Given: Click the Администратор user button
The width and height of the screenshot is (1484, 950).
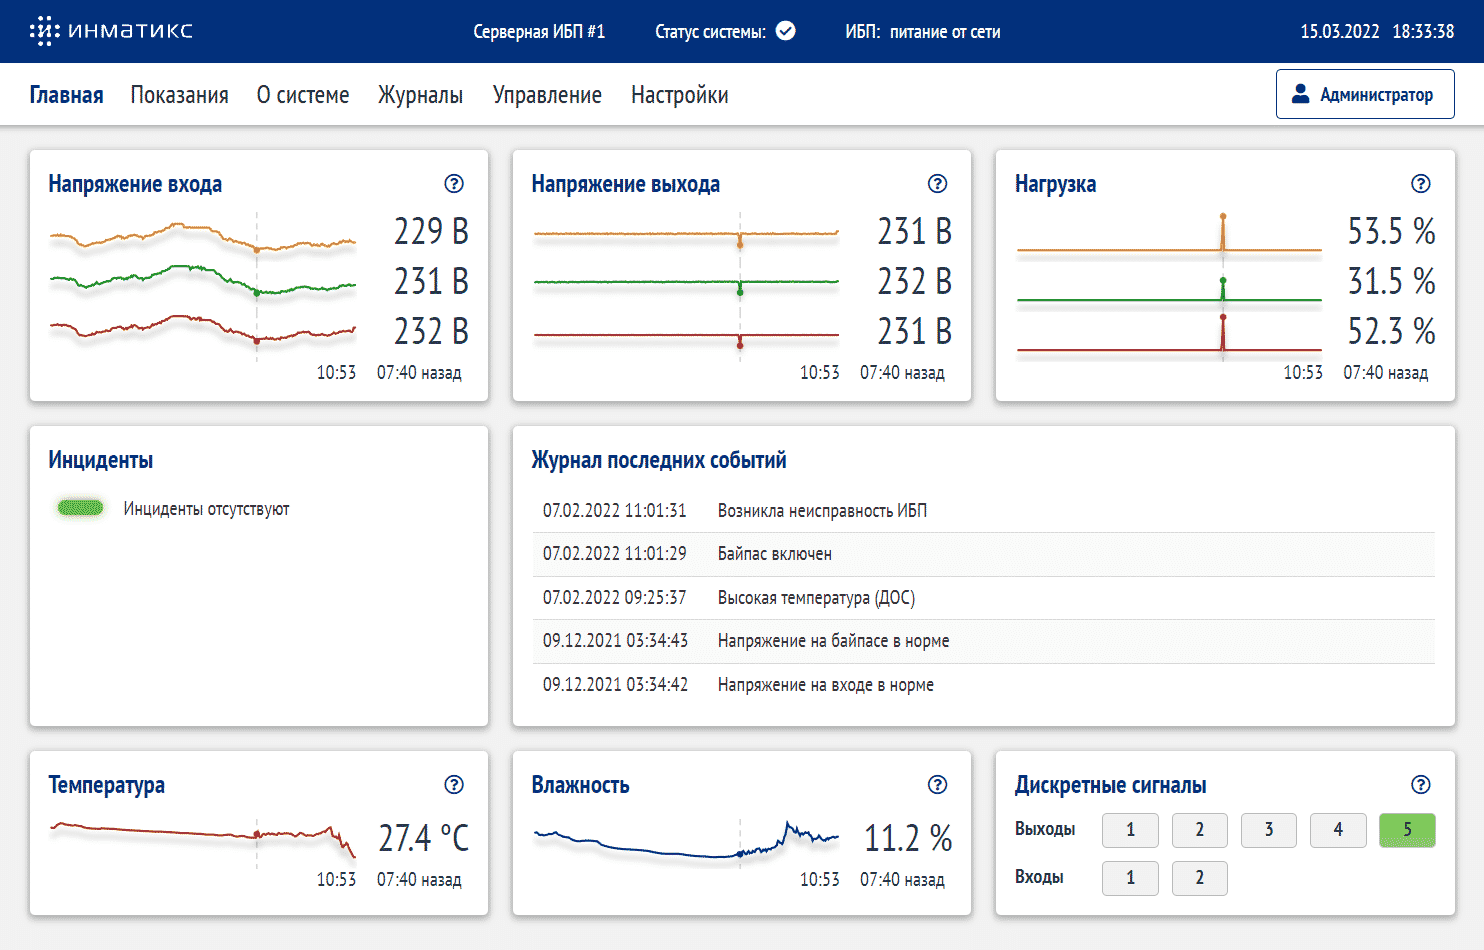Looking at the screenshot, I should (x=1364, y=94).
